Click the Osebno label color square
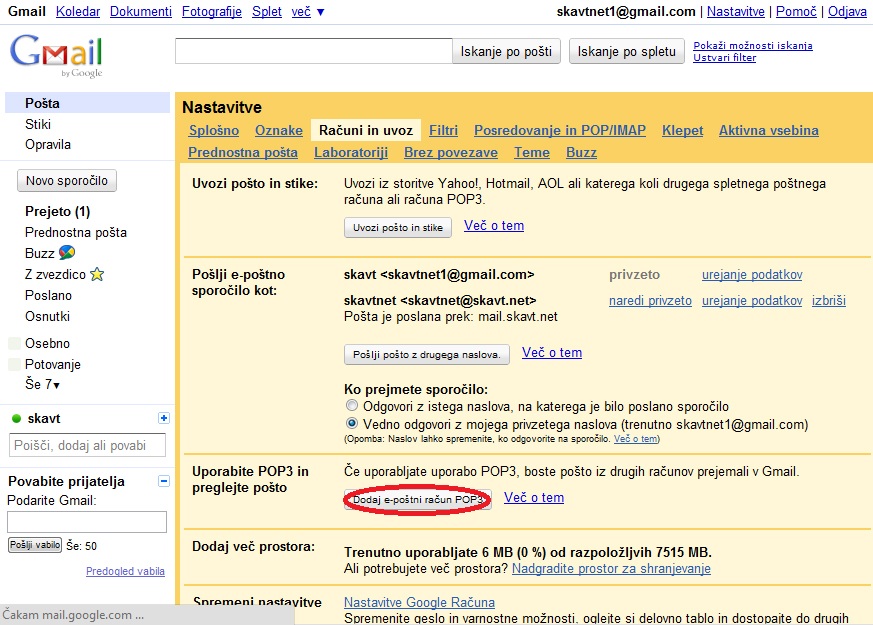The height and width of the screenshot is (625, 873). tap(15, 343)
